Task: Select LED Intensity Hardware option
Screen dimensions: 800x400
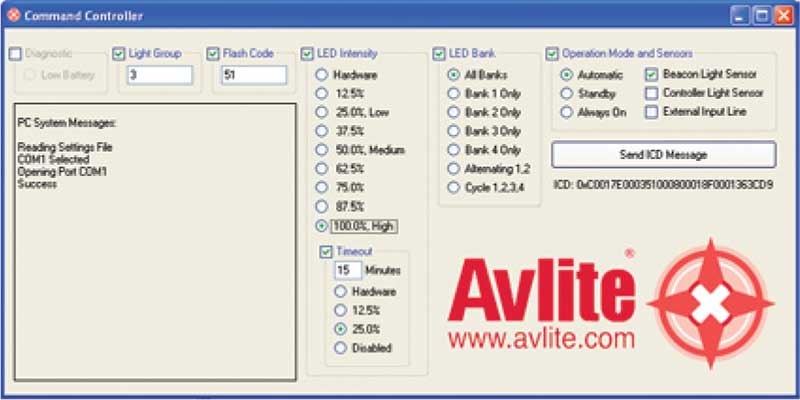Action: [321, 75]
